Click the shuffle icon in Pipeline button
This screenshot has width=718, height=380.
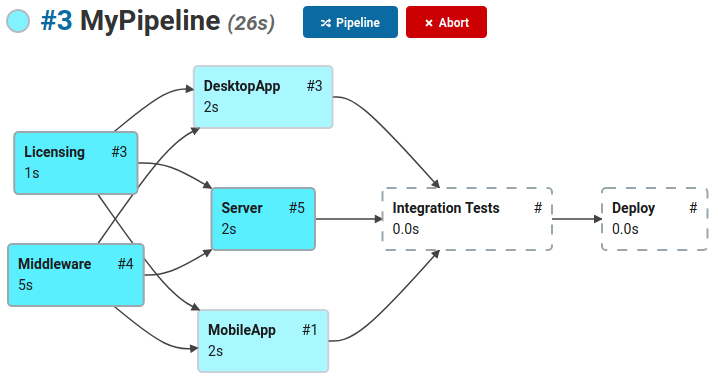pos(326,23)
